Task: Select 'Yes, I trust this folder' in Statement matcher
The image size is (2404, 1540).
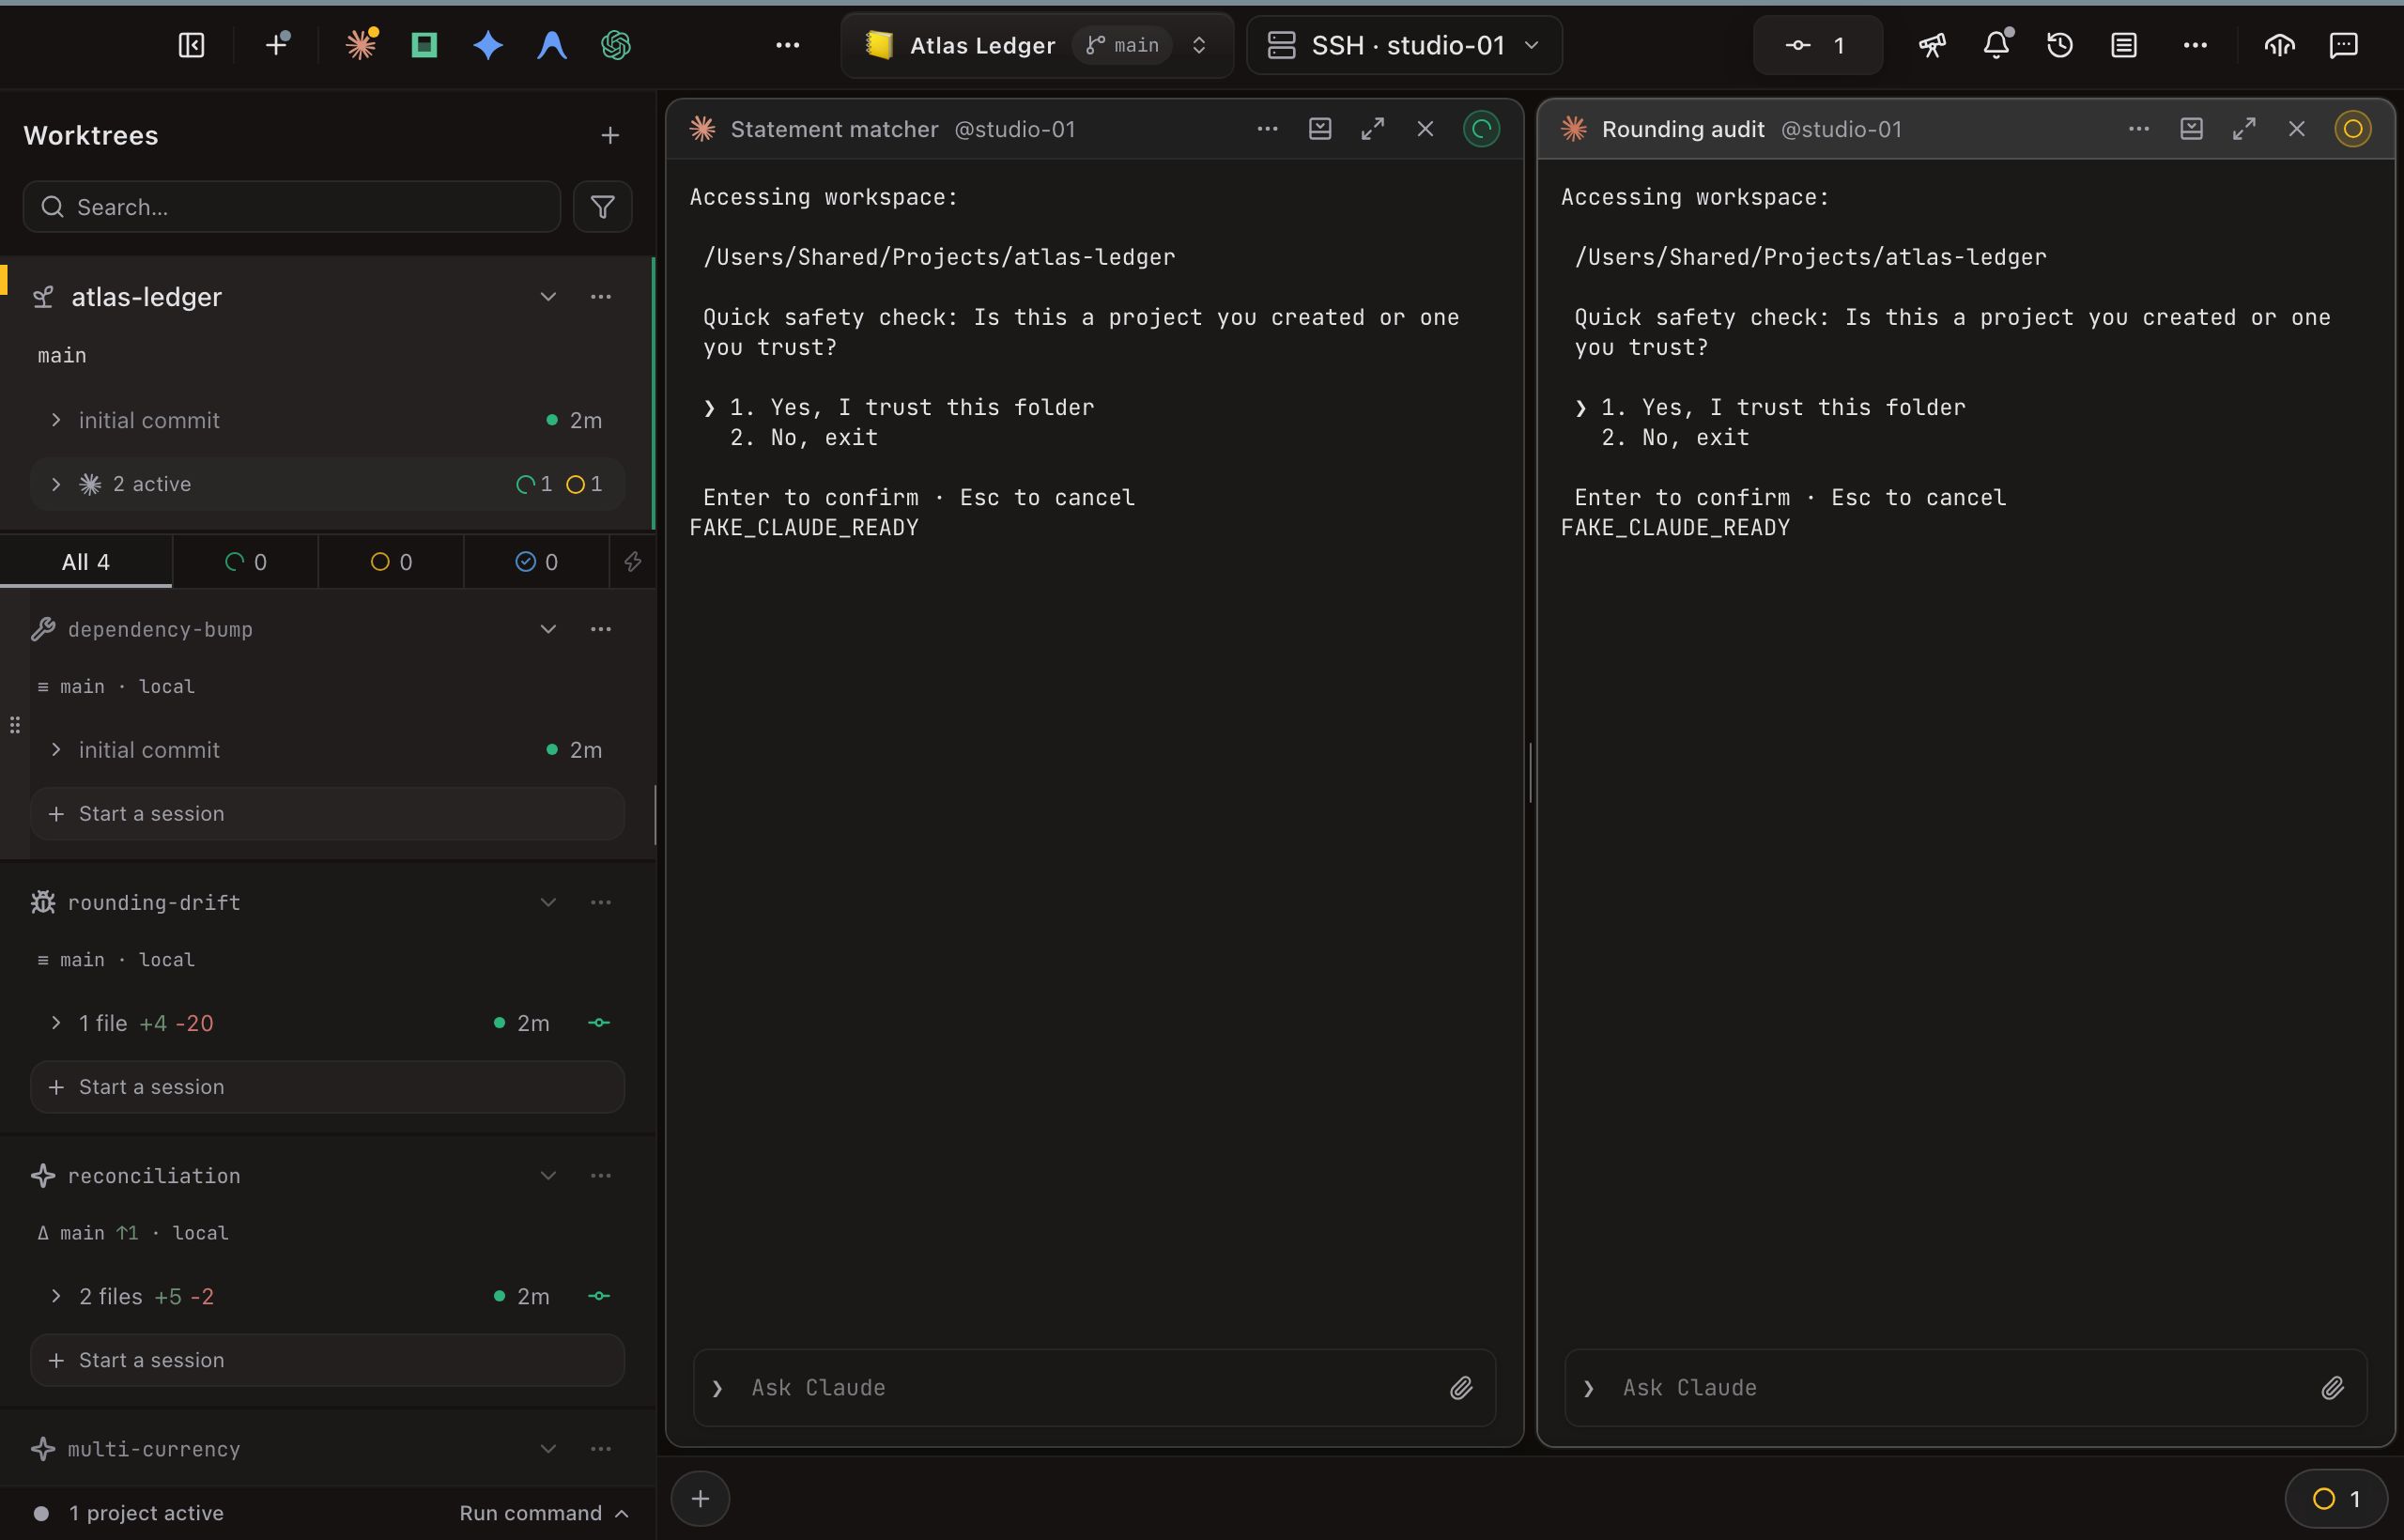Action: tap(911, 407)
